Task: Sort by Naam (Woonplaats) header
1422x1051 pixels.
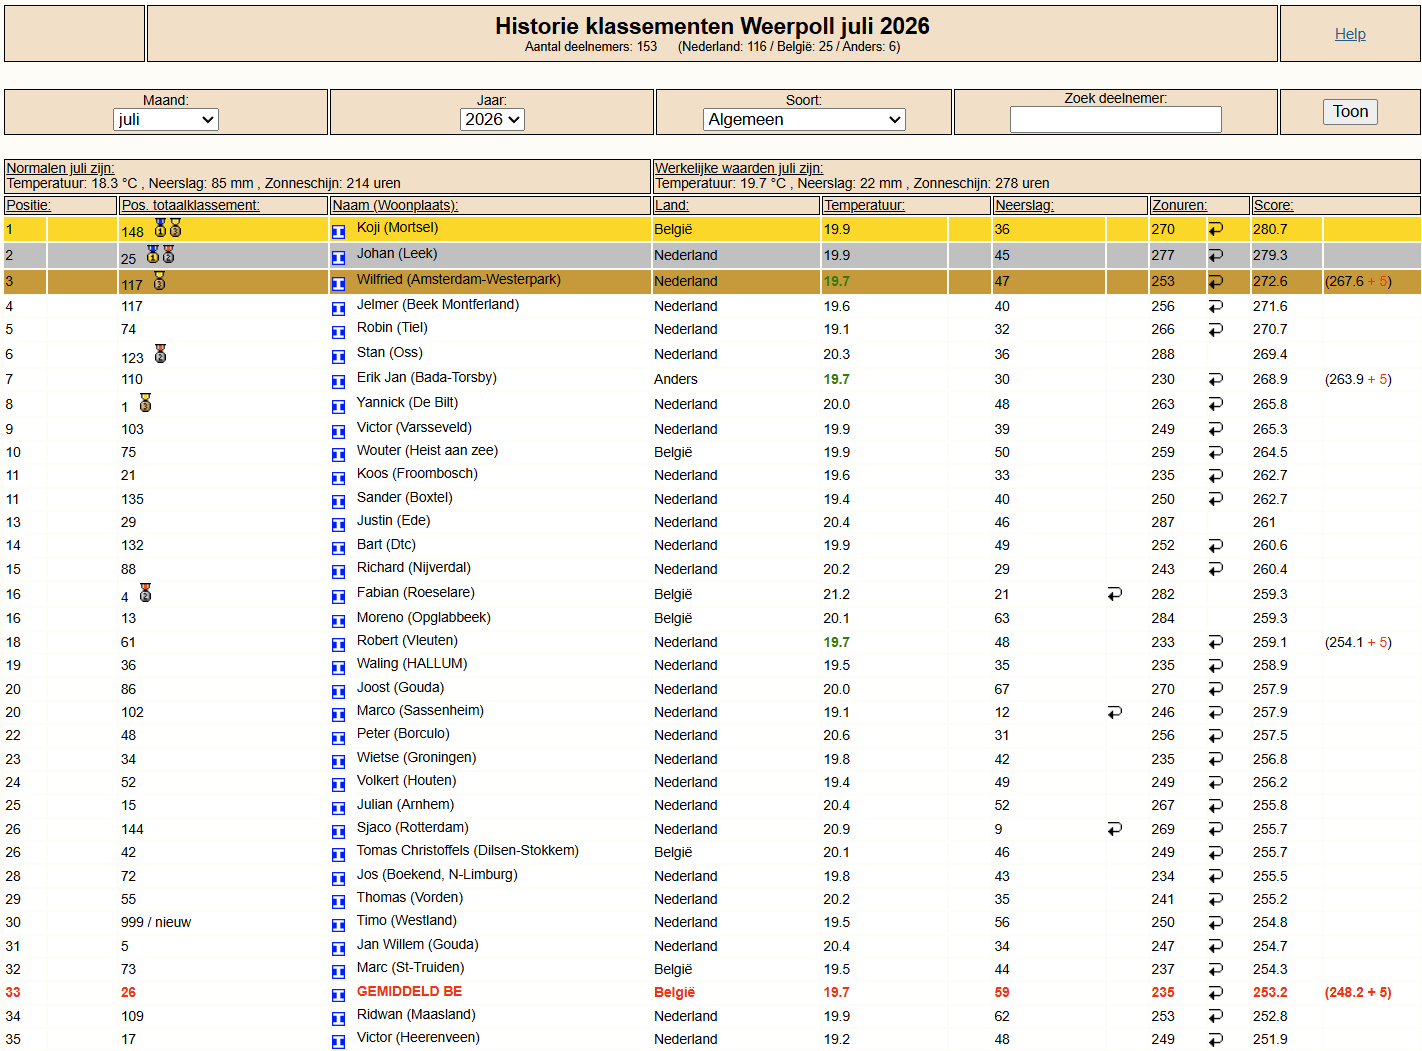Action: 395,205
